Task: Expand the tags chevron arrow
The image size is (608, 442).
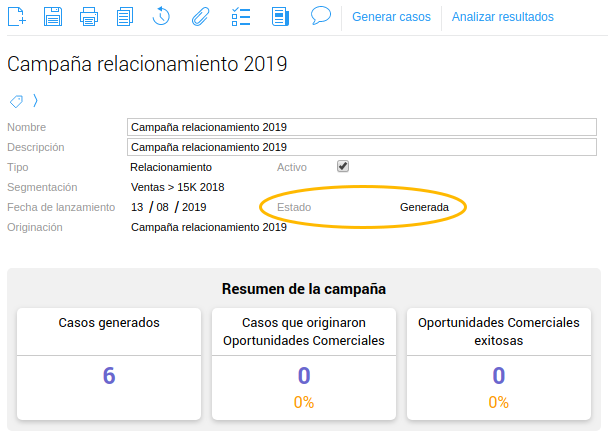Action: [x=35, y=100]
